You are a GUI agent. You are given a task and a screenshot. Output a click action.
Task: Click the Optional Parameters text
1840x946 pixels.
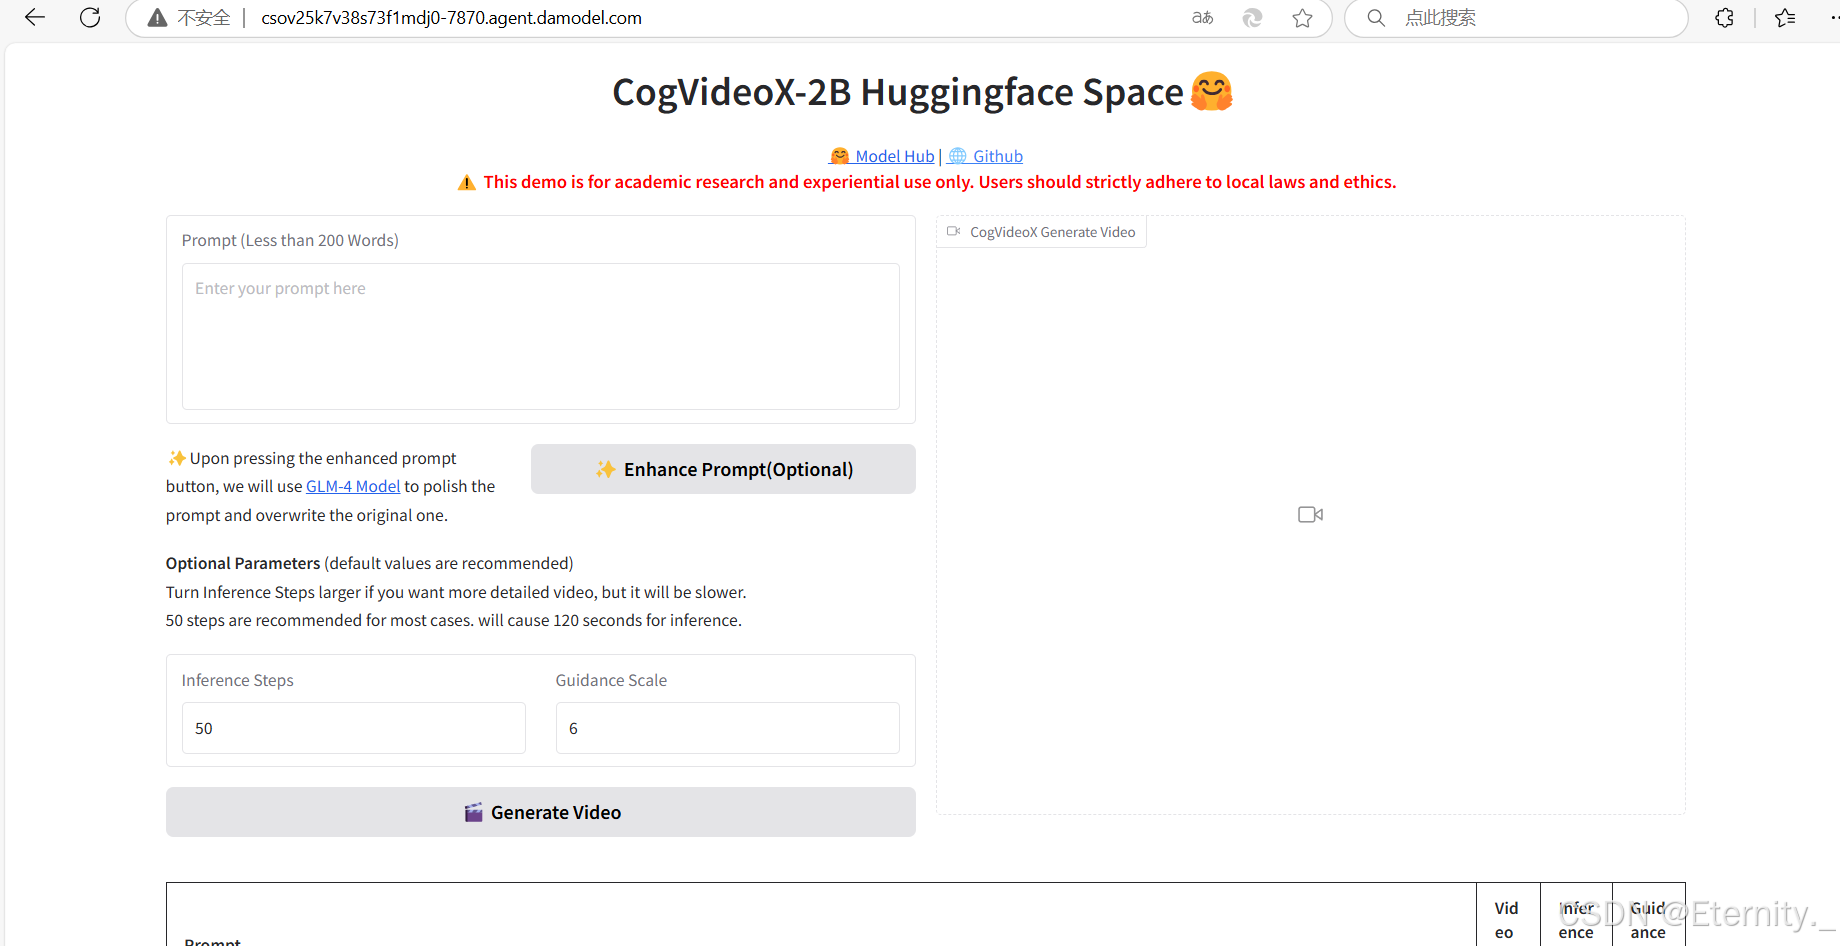pyautogui.click(x=243, y=563)
